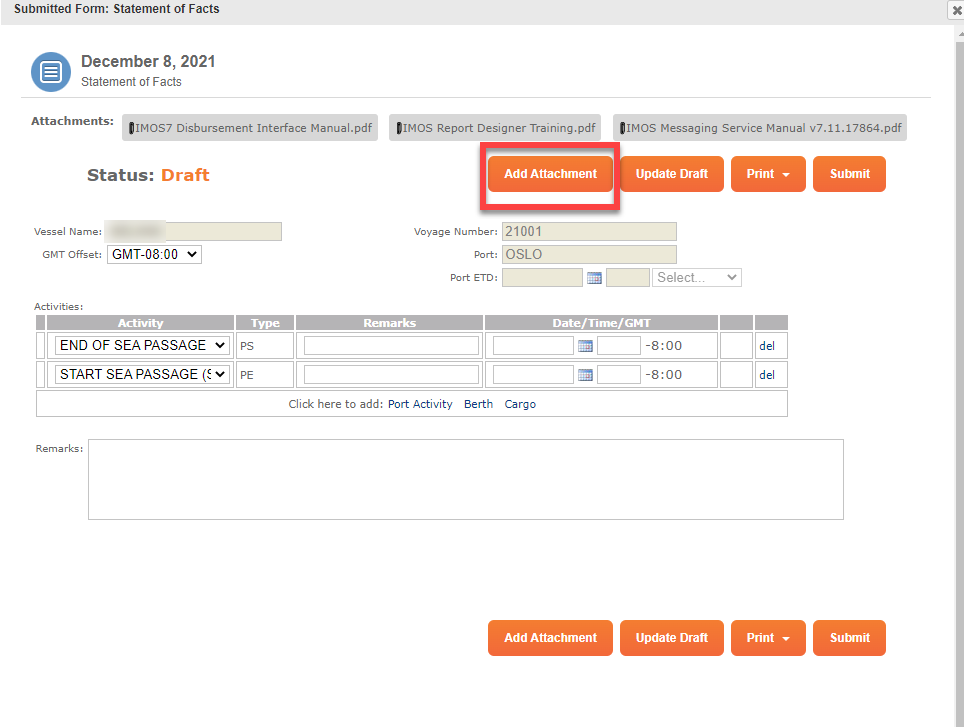Open the GMT Offset dropdown

pyautogui.click(x=154, y=254)
